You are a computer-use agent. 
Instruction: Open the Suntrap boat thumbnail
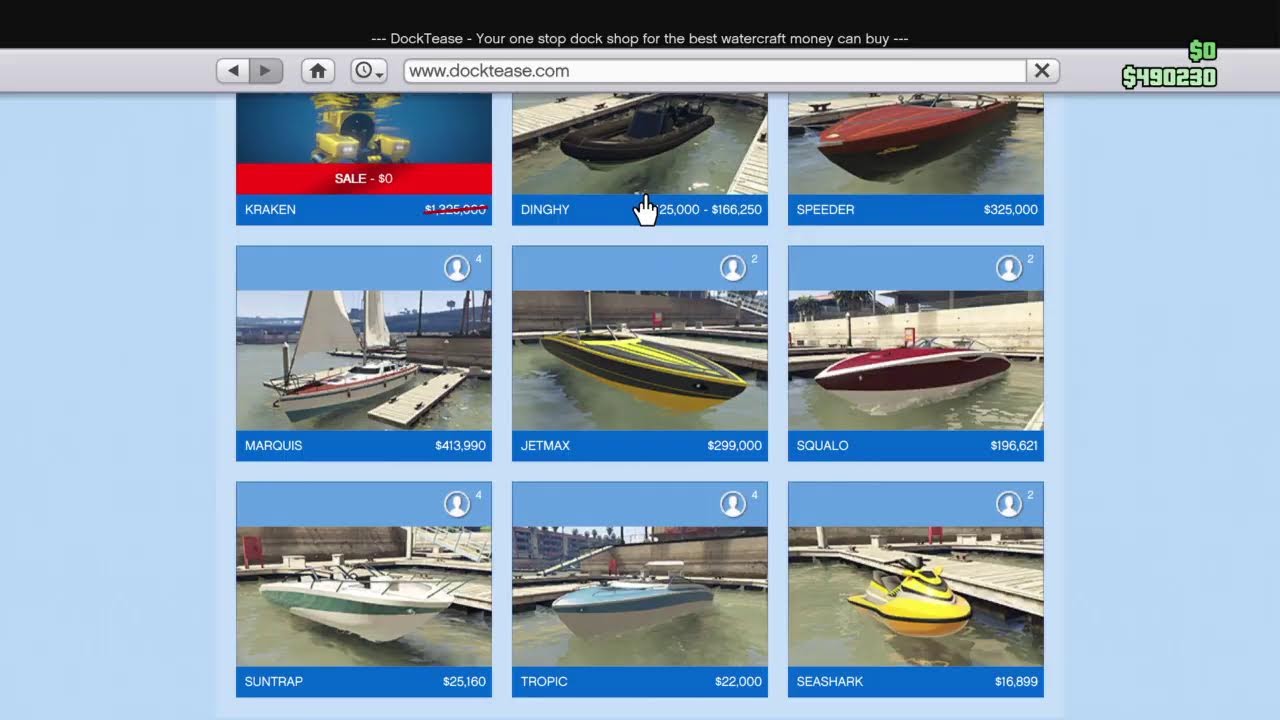[364, 596]
